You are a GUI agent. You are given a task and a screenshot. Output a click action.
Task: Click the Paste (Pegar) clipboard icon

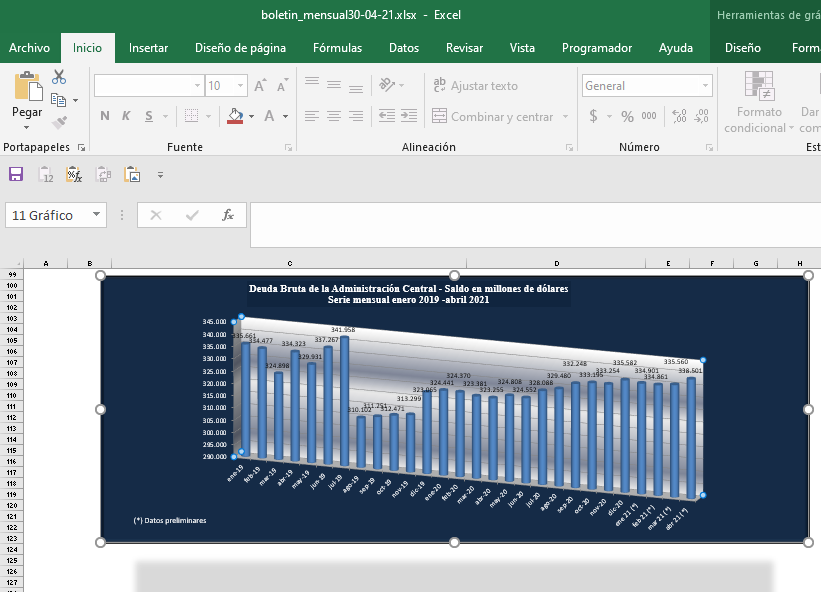click(x=28, y=86)
